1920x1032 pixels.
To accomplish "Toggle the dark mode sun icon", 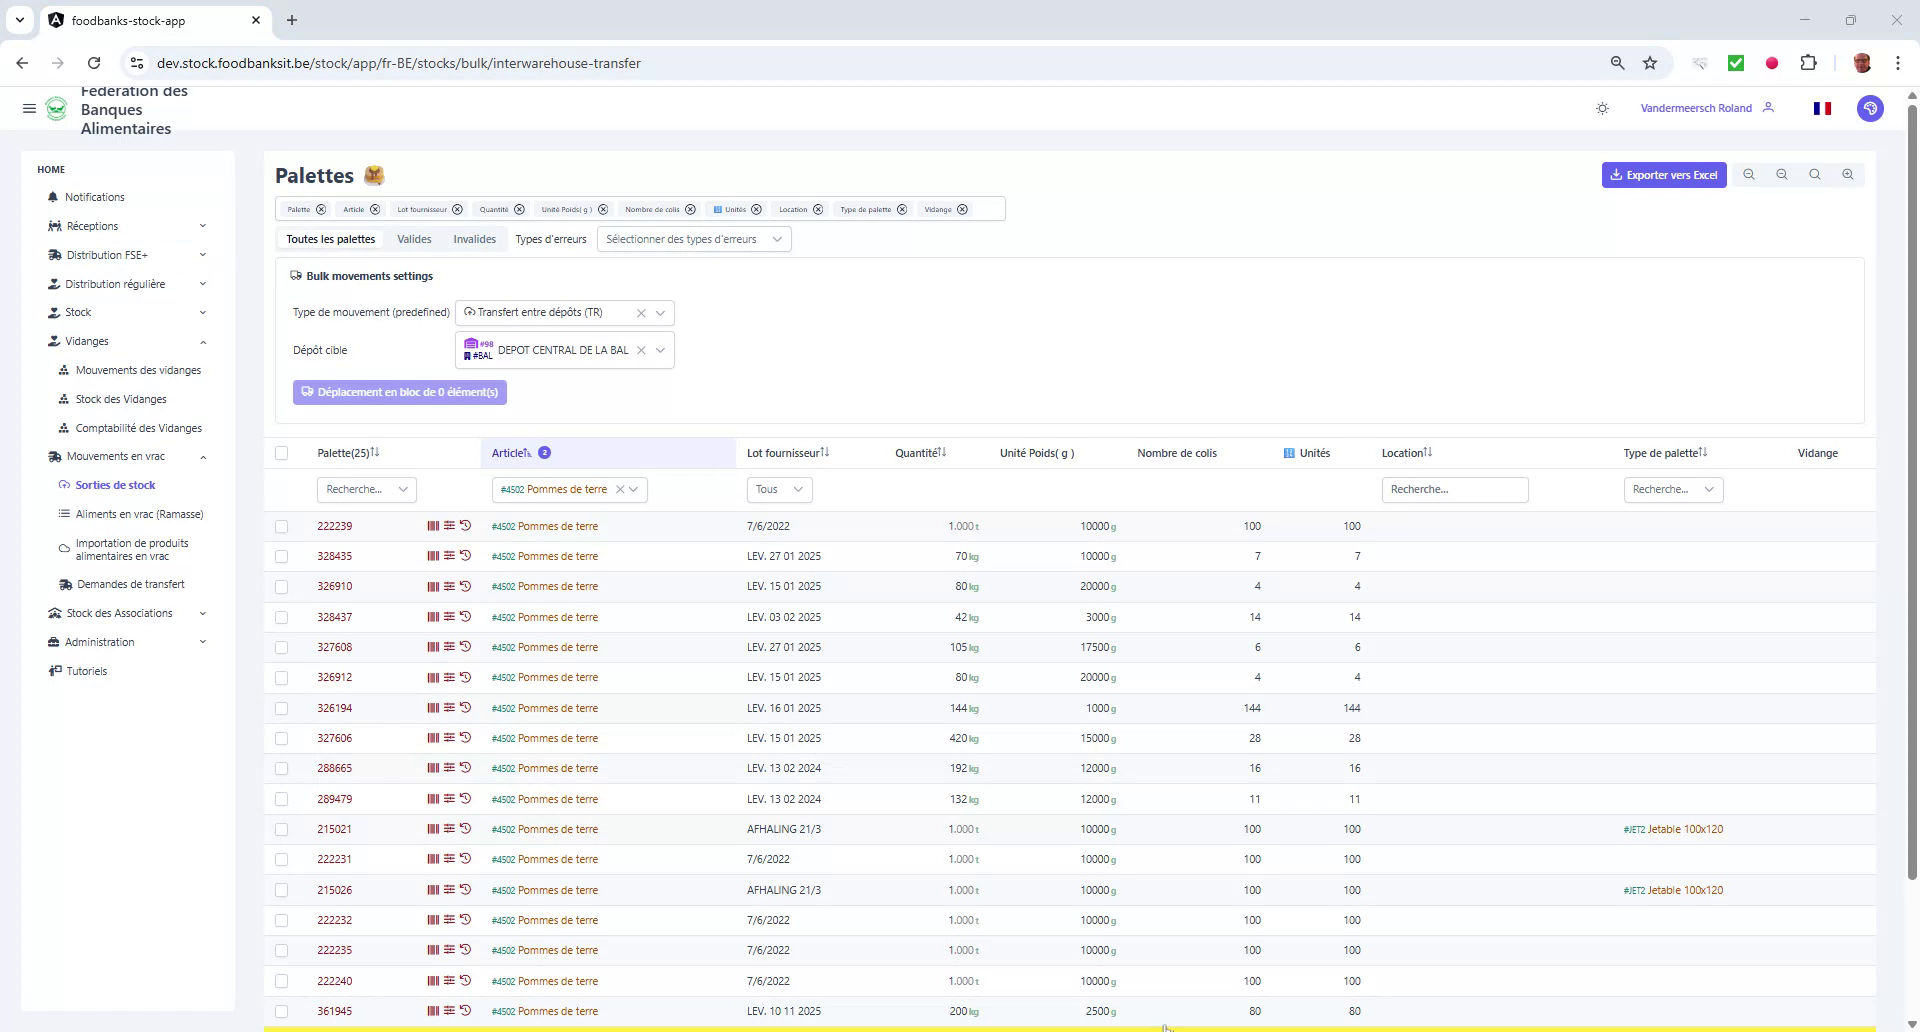I will 1602,108.
